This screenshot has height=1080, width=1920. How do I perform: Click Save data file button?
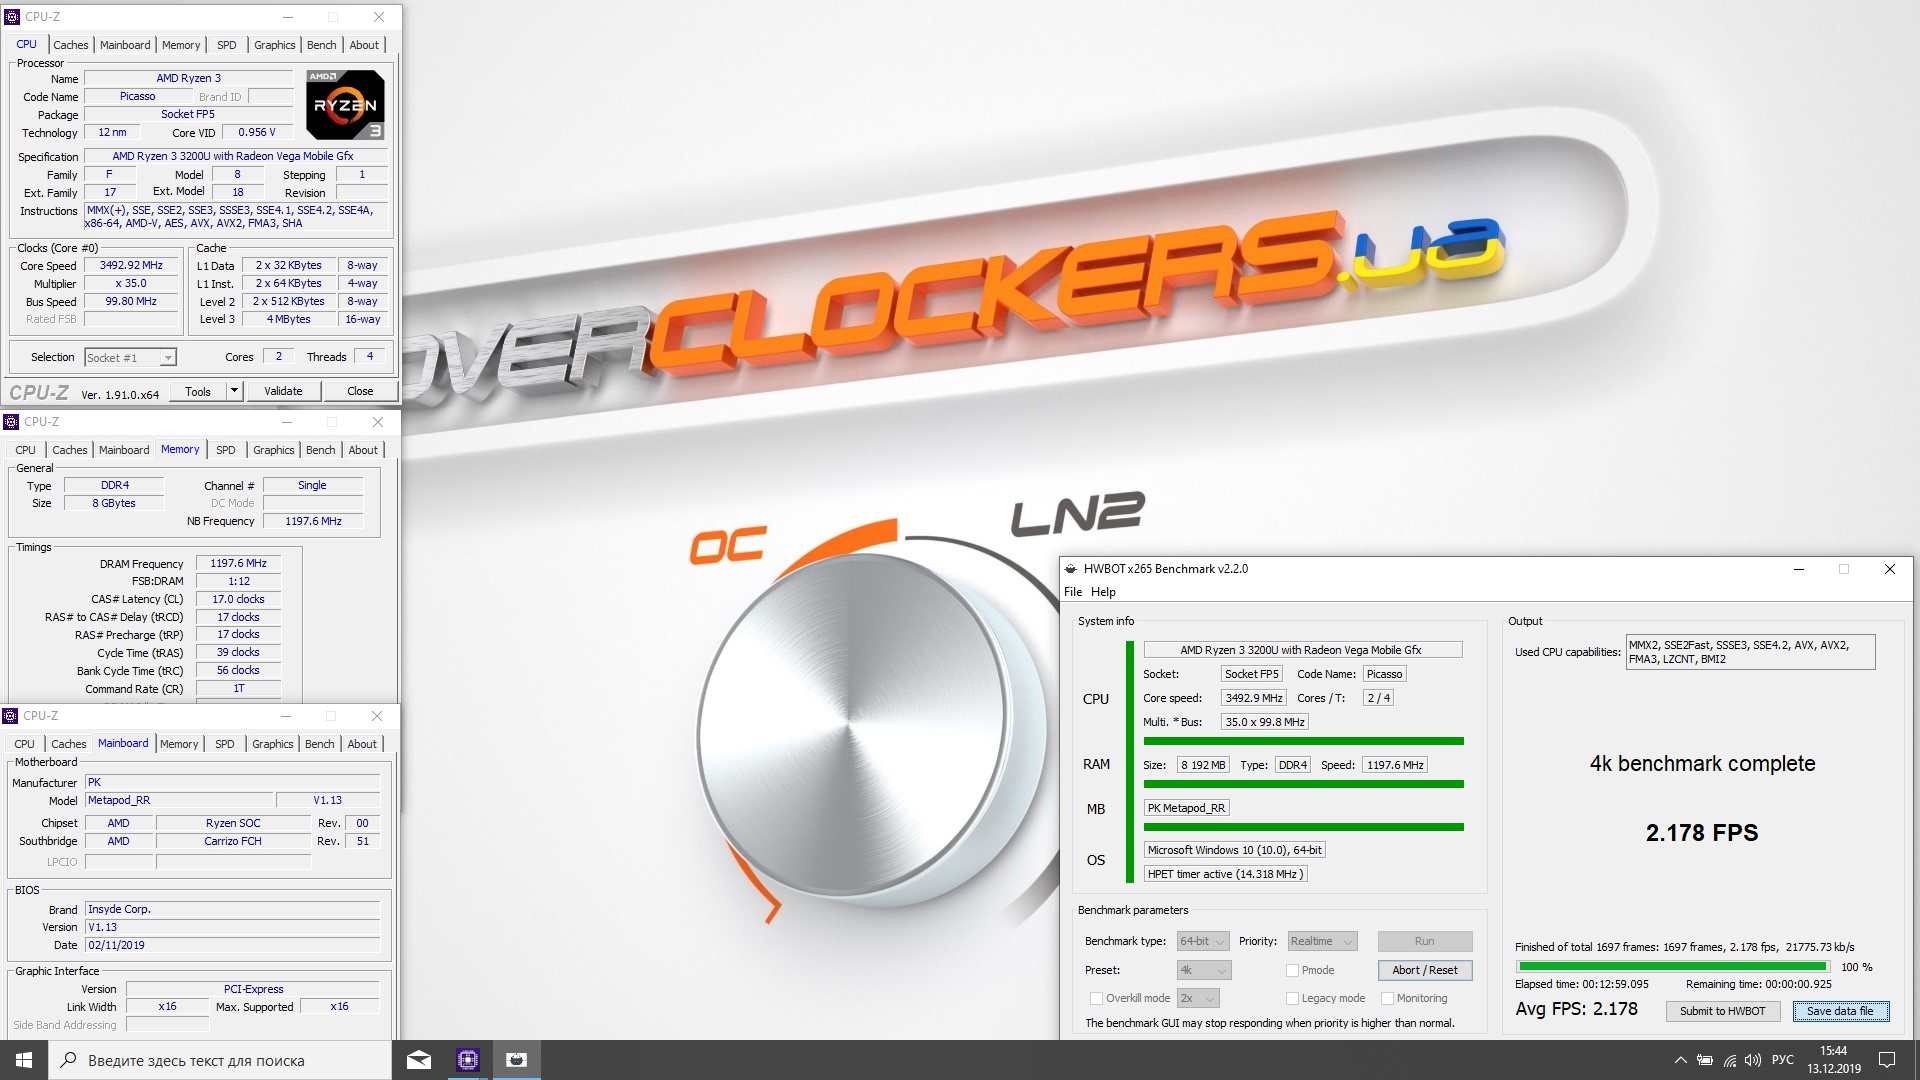pos(1840,1011)
